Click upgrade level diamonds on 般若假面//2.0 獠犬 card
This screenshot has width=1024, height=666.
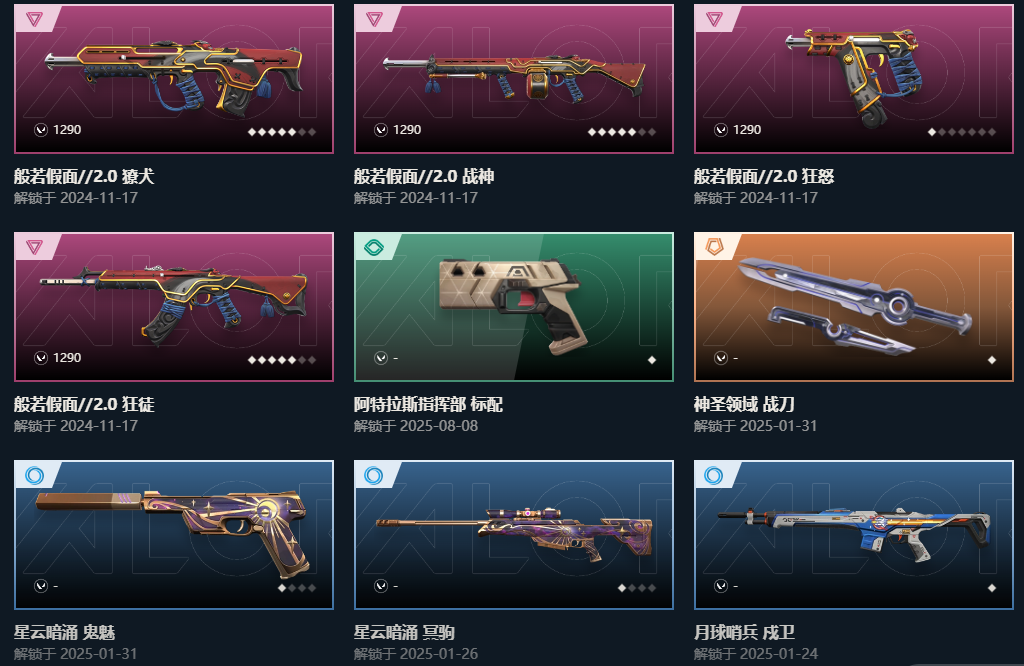pos(281,132)
